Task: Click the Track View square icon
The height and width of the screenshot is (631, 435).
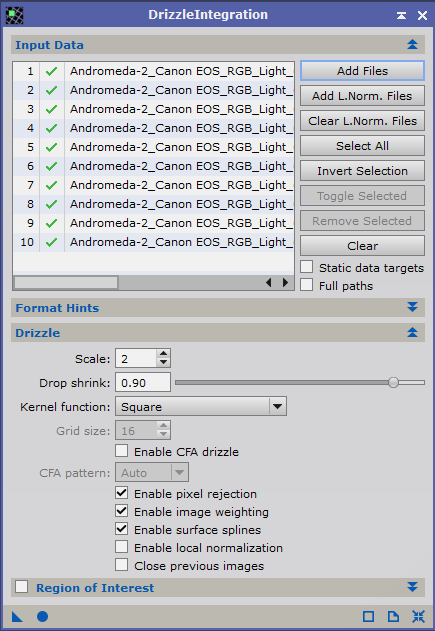Action: (x=368, y=617)
